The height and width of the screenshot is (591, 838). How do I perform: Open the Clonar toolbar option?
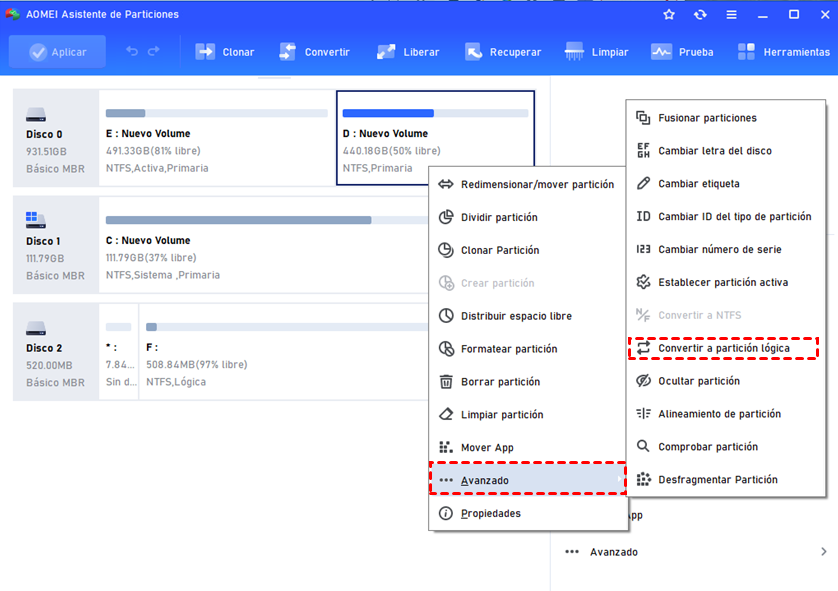pos(224,52)
